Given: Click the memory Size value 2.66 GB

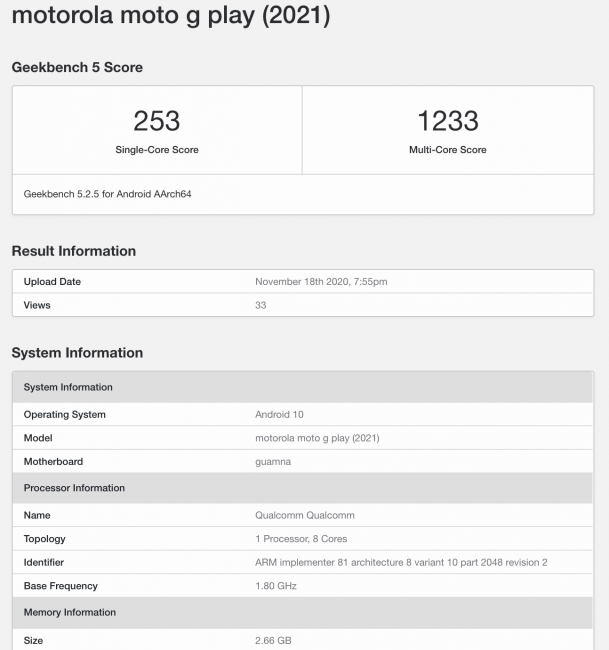Looking at the screenshot, I should (273, 640).
